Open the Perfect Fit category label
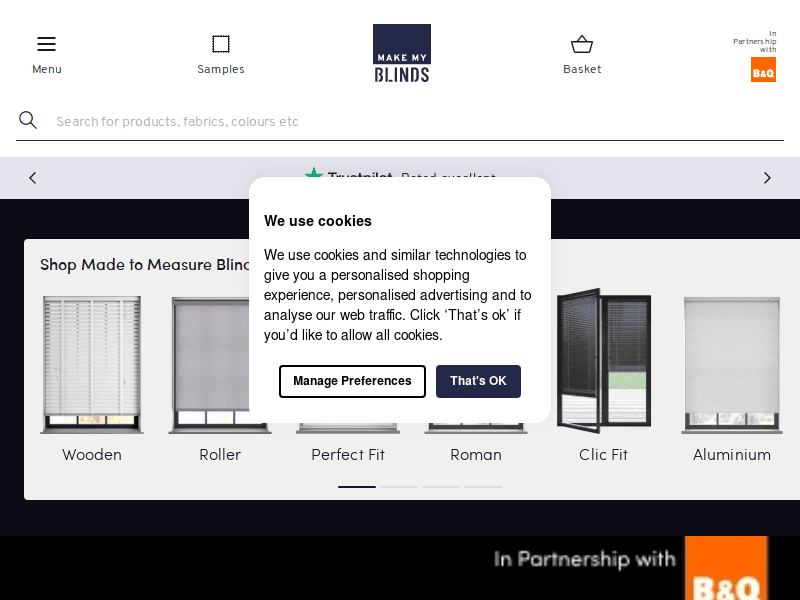This screenshot has height=600, width=800. tap(348, 455)
